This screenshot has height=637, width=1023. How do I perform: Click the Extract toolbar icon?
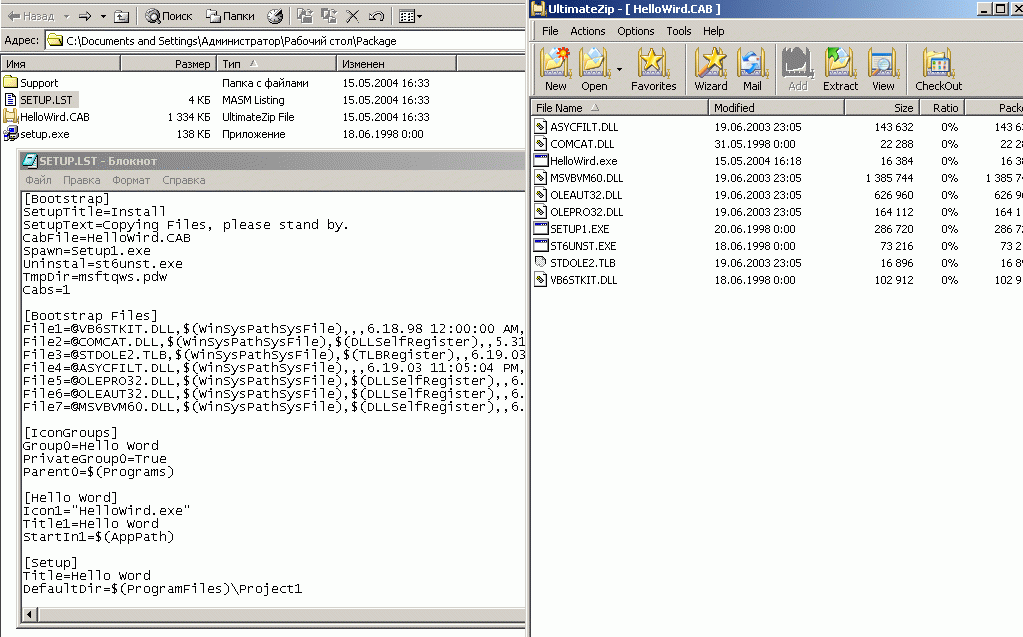click(840, 69)
